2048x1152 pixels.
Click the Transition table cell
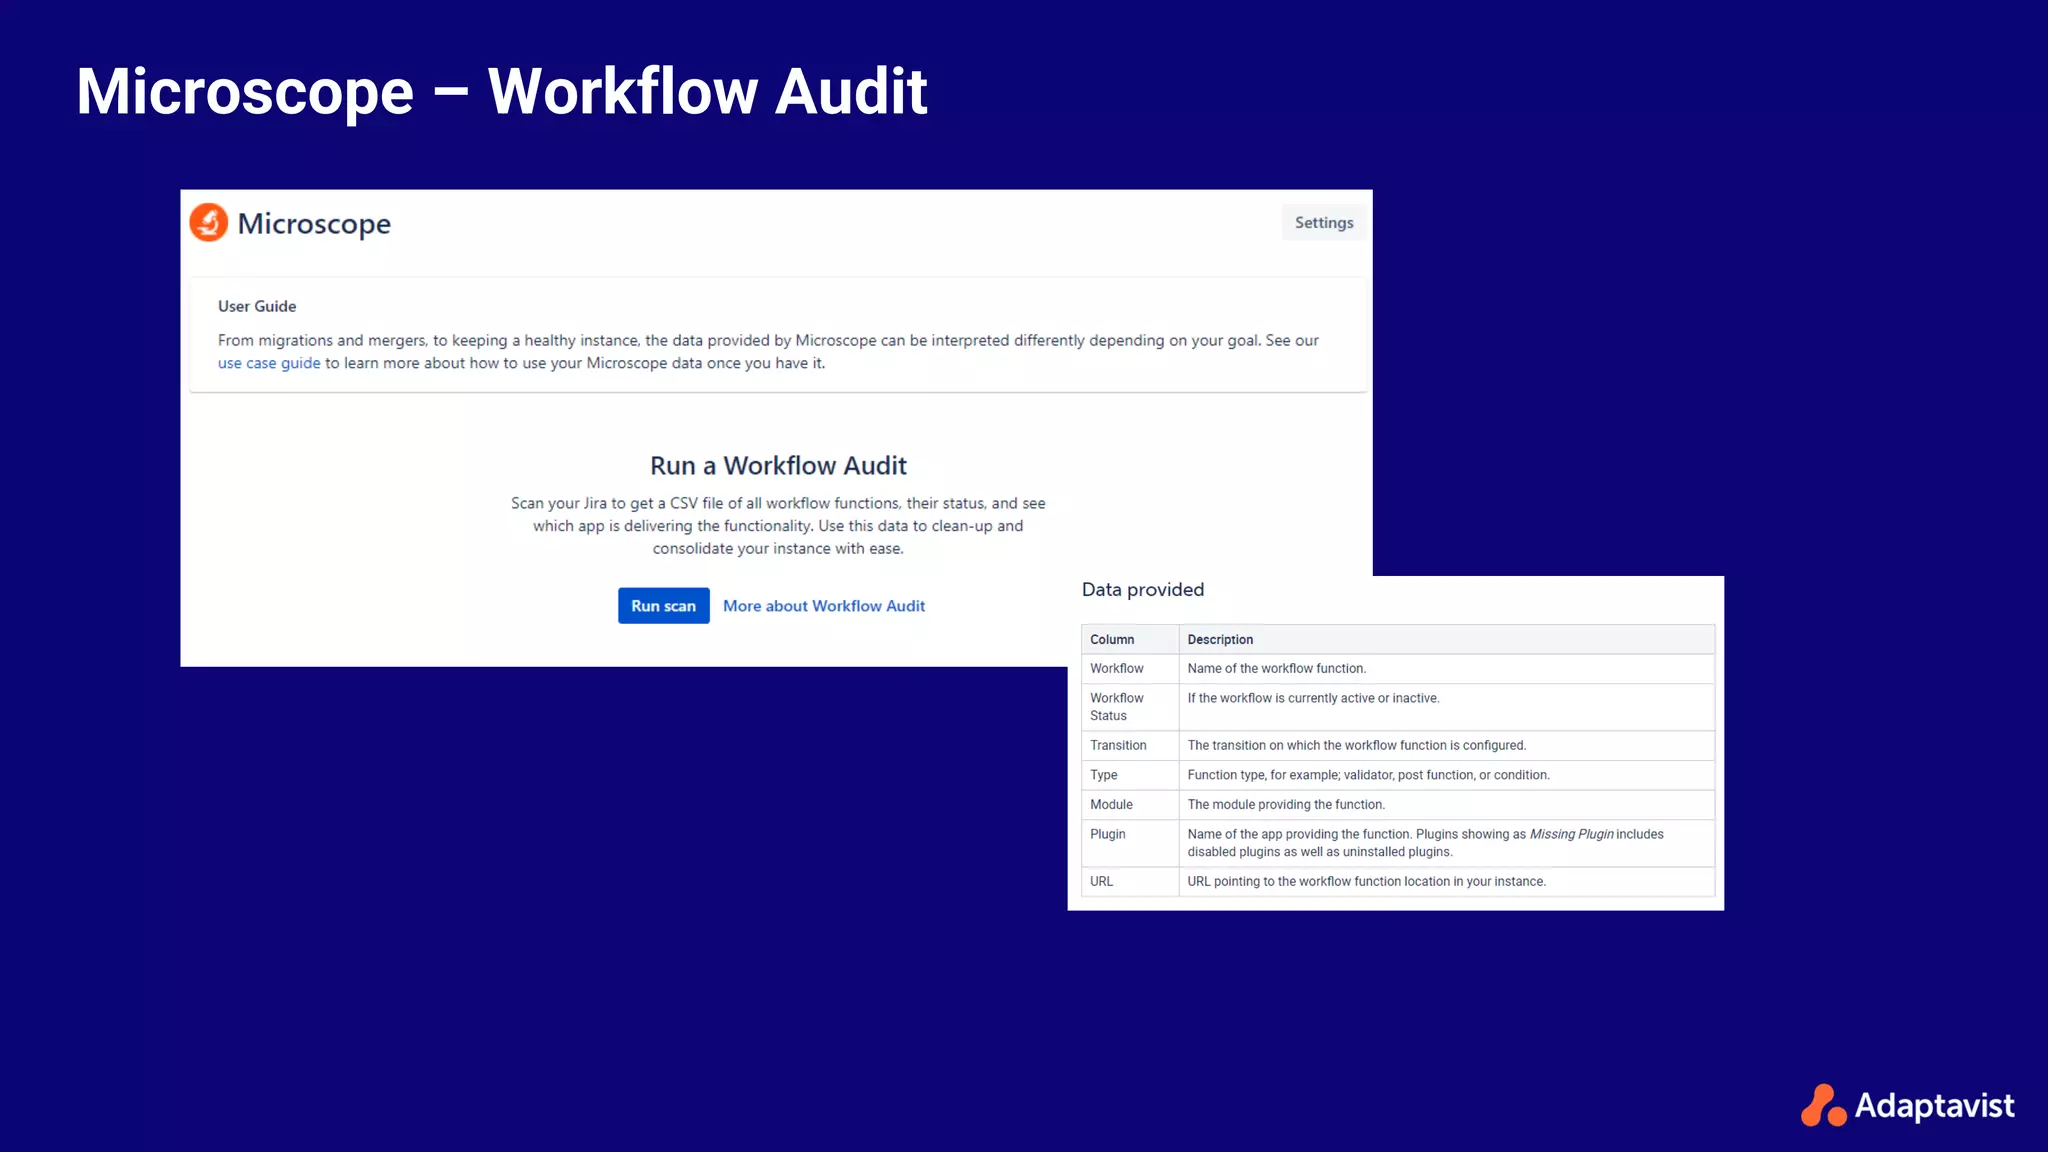click(1130, 746)
